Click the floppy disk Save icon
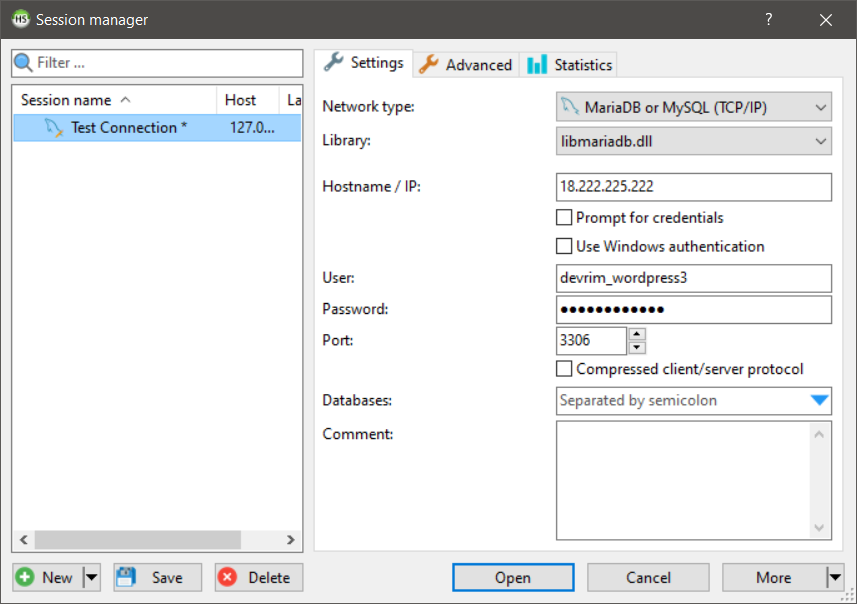Image resolution: width=857 pixels, height=604 pixels. pyautogui.click(x=126, y=577)
